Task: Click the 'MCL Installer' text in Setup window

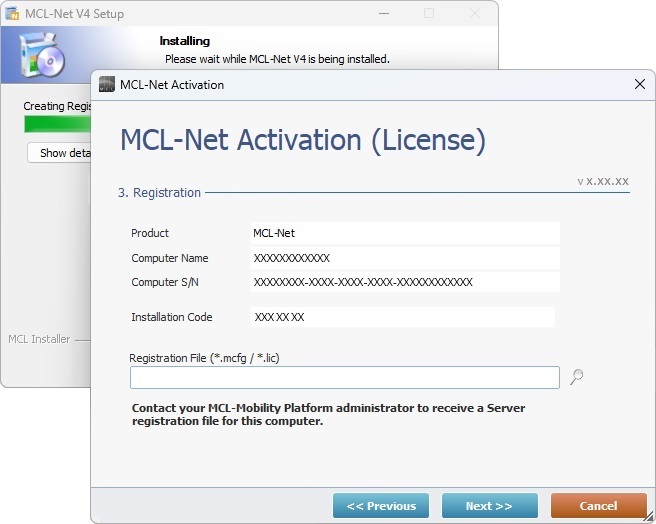Action: pos(39,339)
